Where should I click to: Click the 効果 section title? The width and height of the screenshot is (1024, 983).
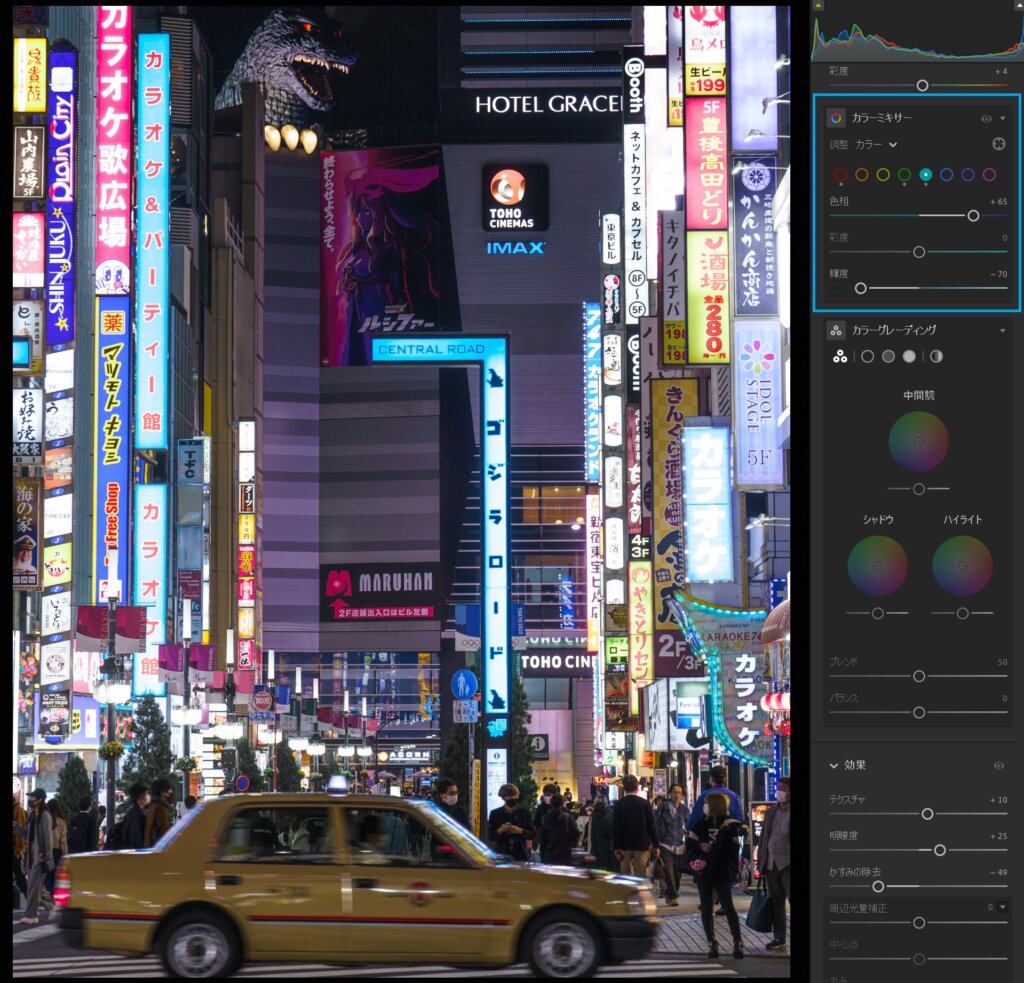[855, 765]
